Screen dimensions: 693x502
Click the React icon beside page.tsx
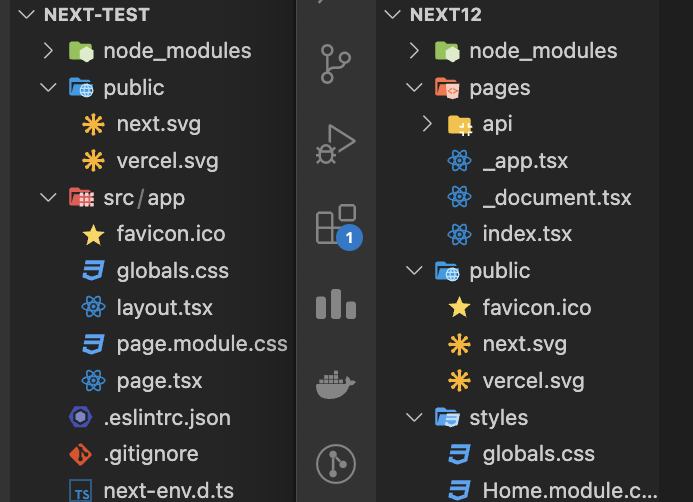(94, 381)
